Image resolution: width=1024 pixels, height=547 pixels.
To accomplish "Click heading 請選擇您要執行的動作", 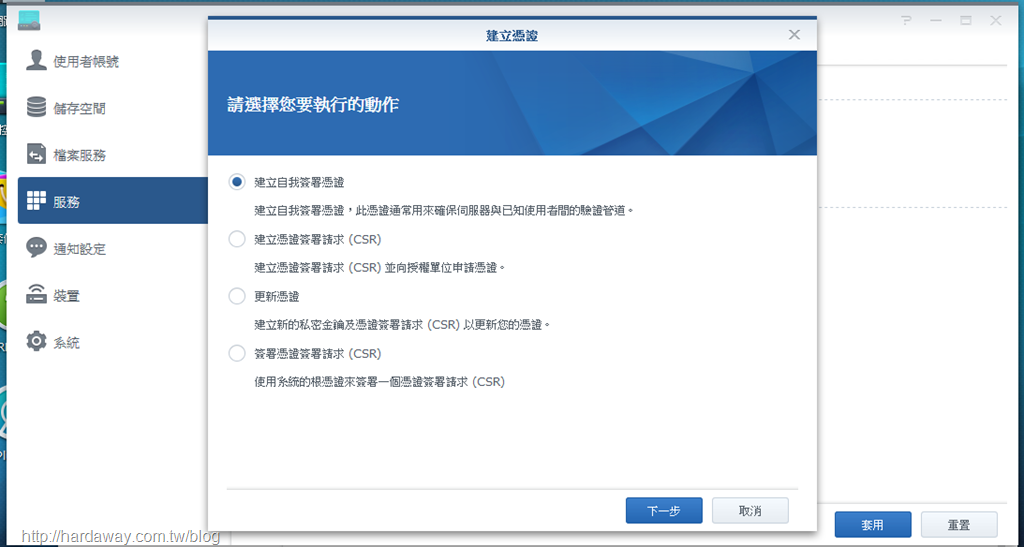I will click(x=313, y=104).
